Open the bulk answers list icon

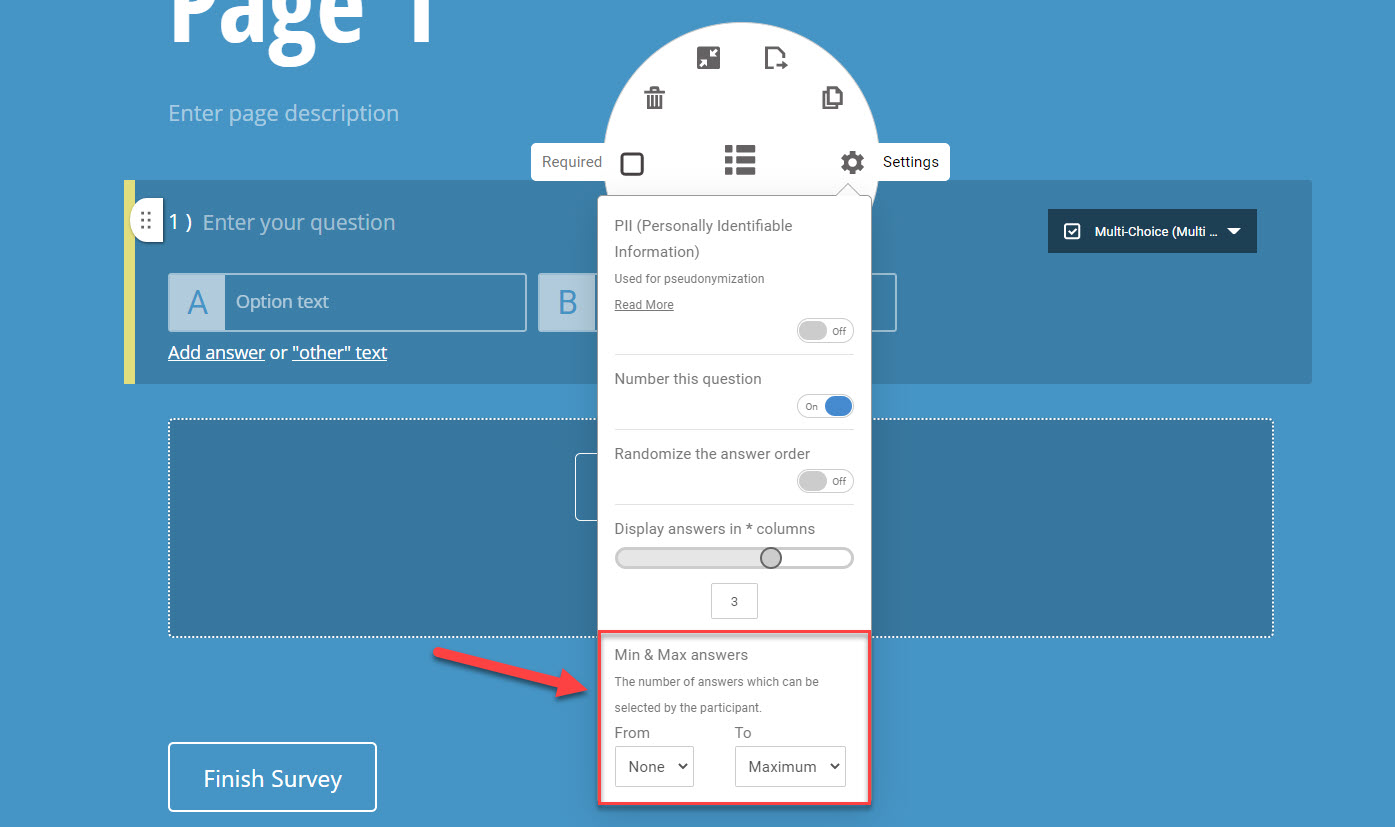tap(740, 161)
